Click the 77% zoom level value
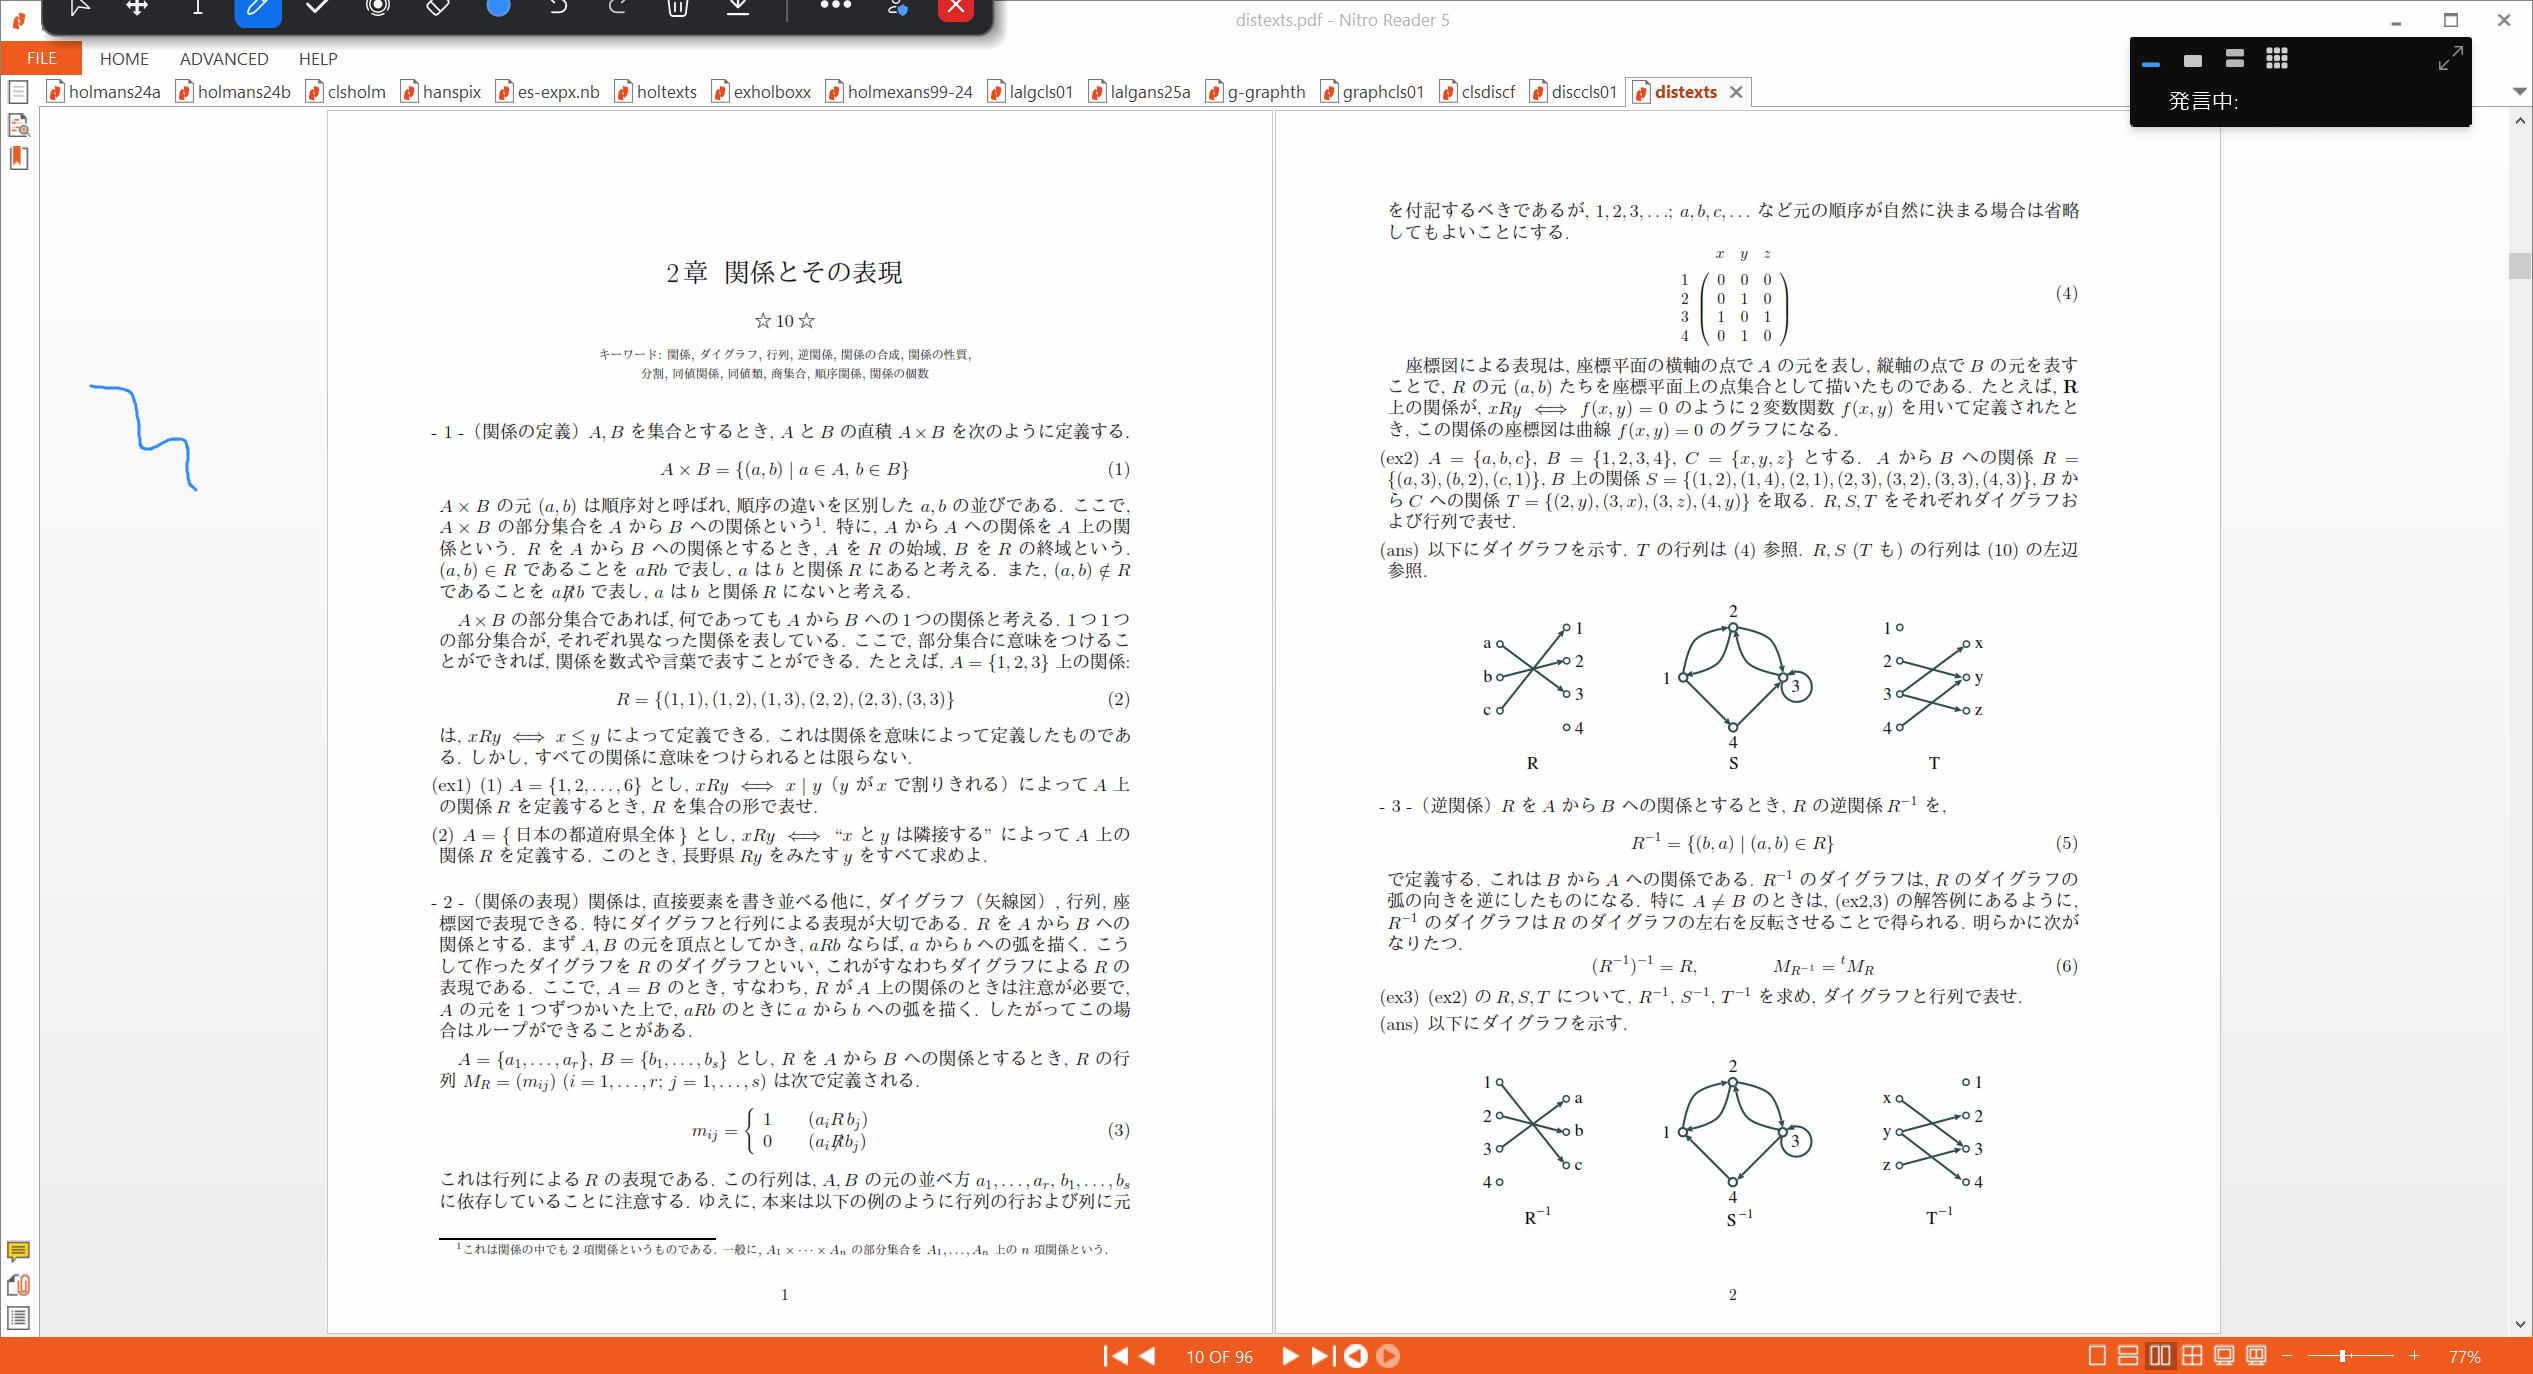The height and width of the screenshot is (1374, 2533). pos(2464,1357)
